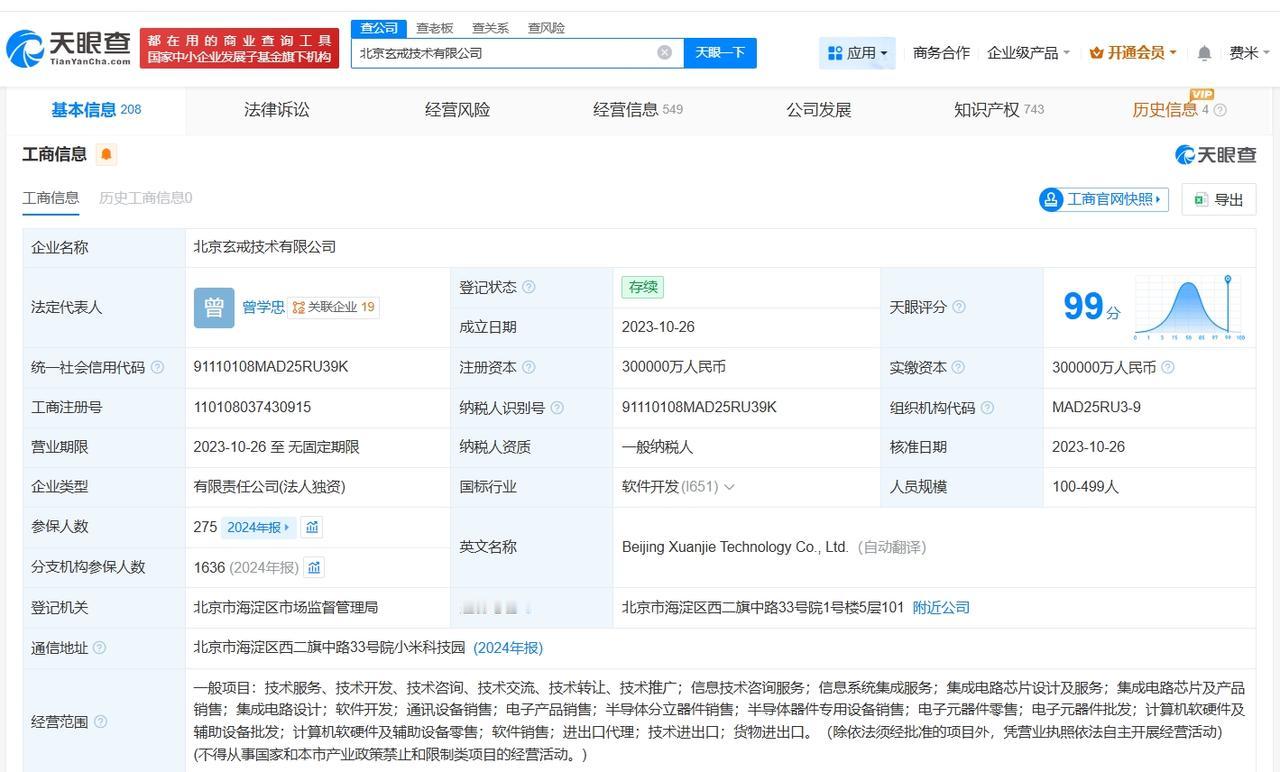Screen dimensions: 1280x772
Task: Expand the 应用 dropdown menu
Action: point(857,53)
